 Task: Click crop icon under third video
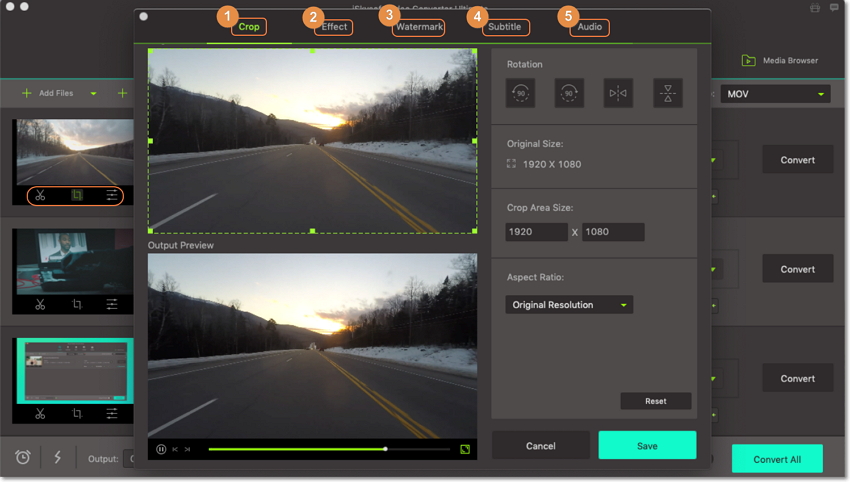click(76, 413)
